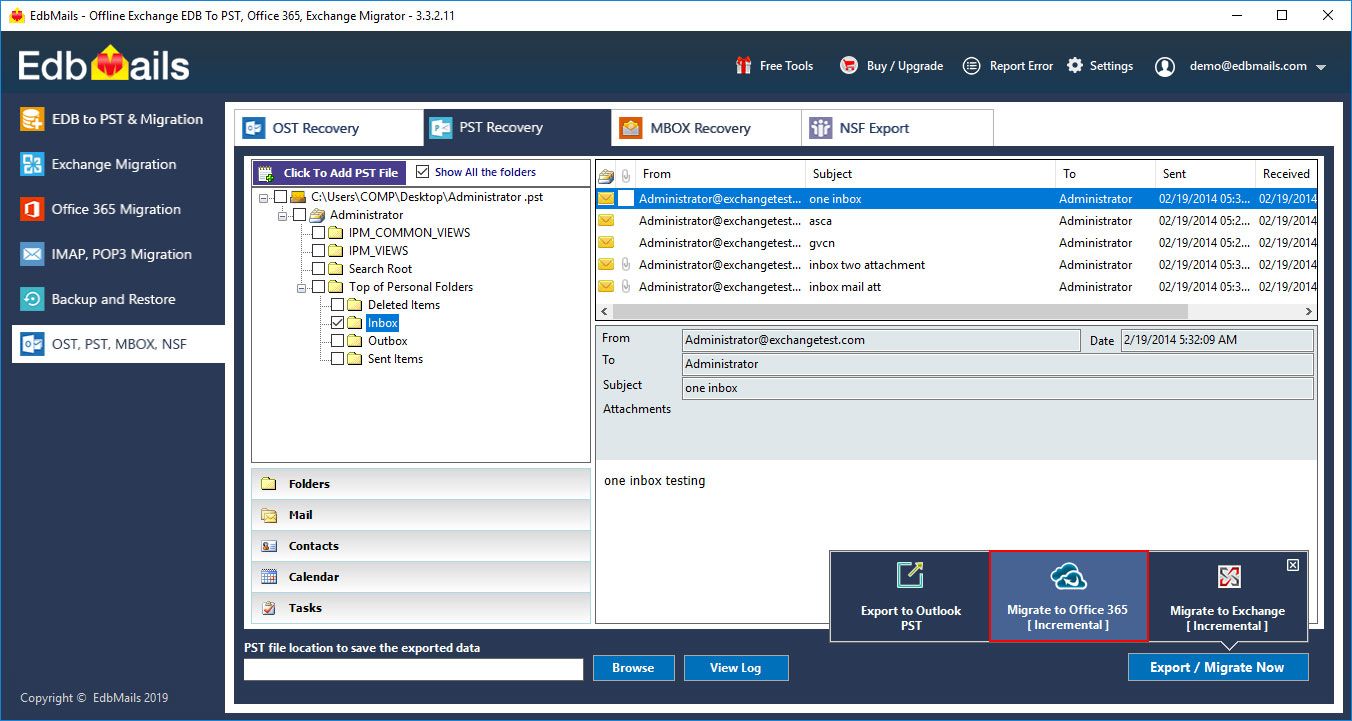This screenshot has width=1352, height=721.
Task: Click the envelope icon of 'asca' email
Action: (606, 221)
